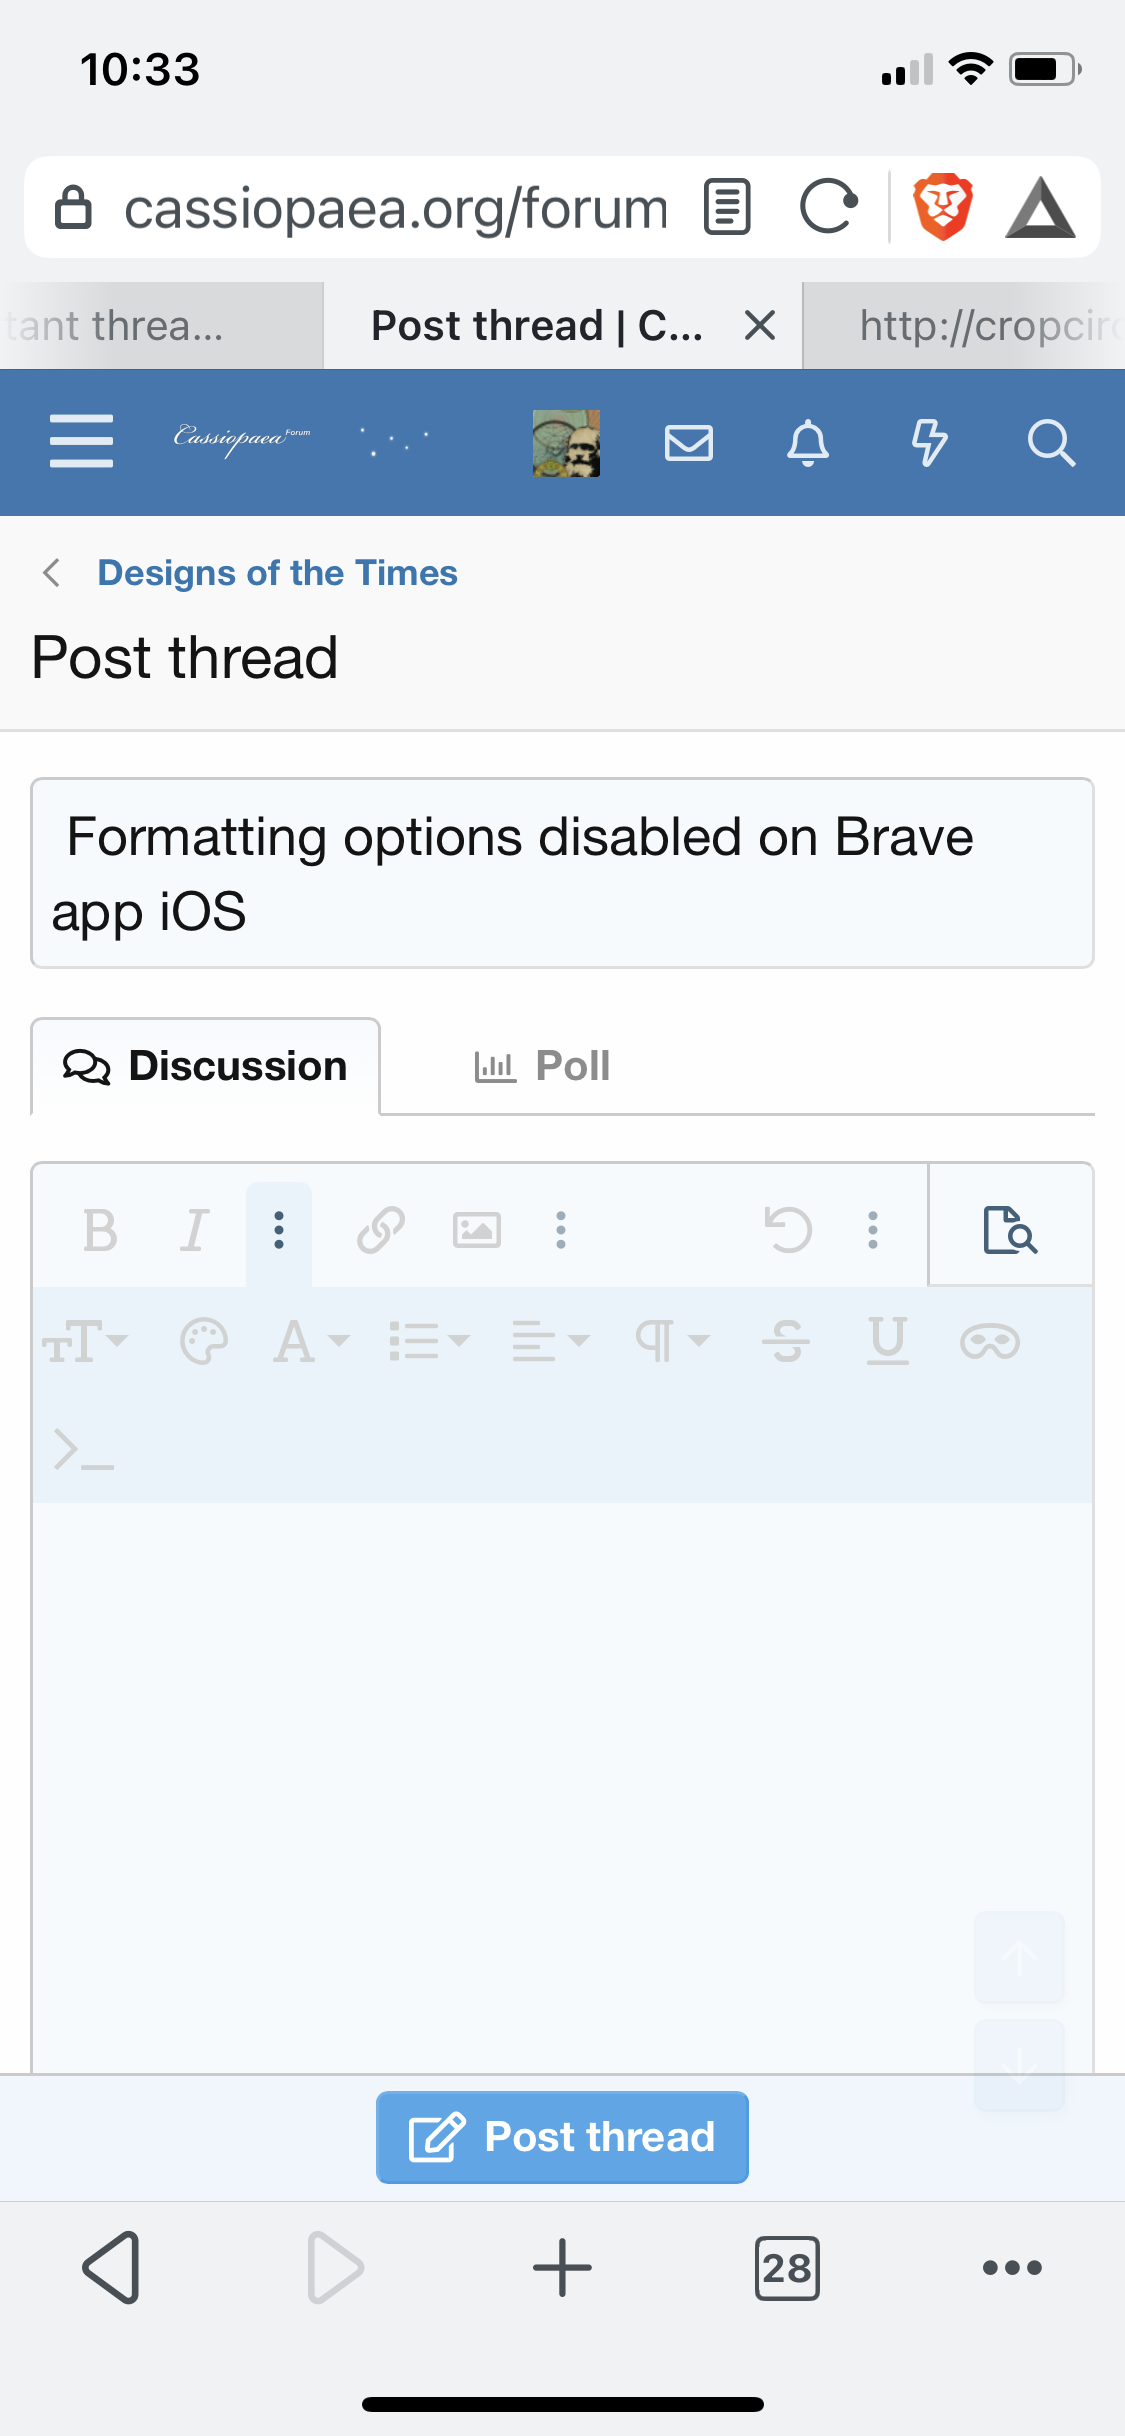
Task: Switch to the Poll tab
Action: pos(543,1066)
